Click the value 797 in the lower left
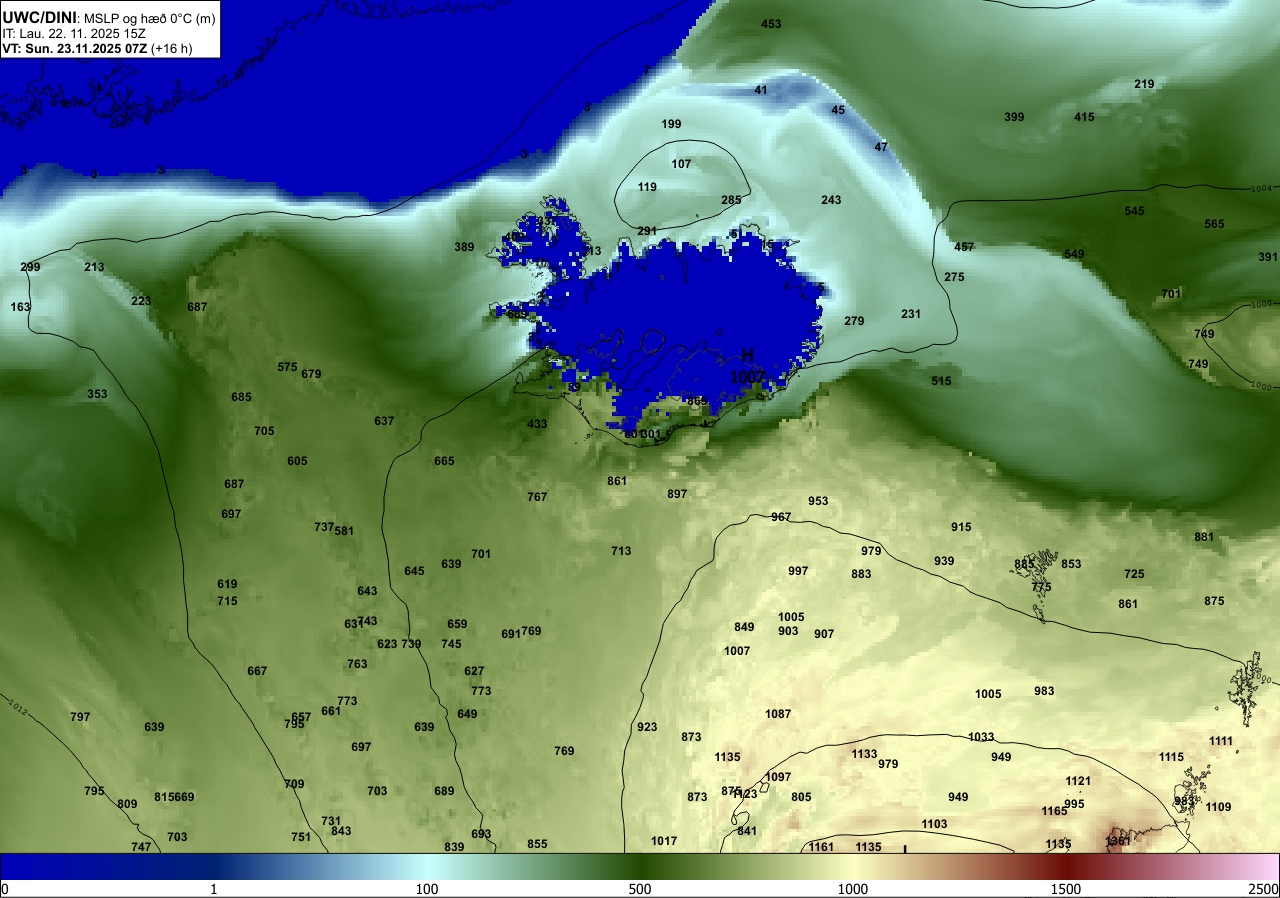1280x898 pixels. 80,717
